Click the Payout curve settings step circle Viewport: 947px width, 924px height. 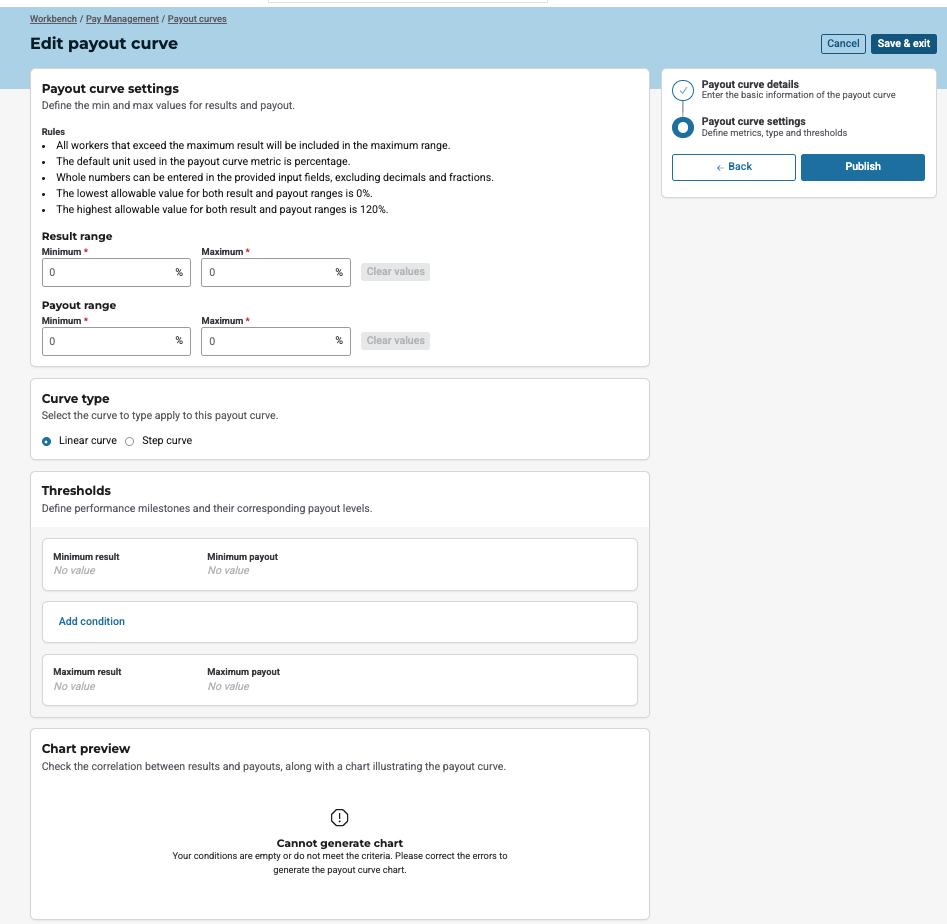(x=683, y=127)
